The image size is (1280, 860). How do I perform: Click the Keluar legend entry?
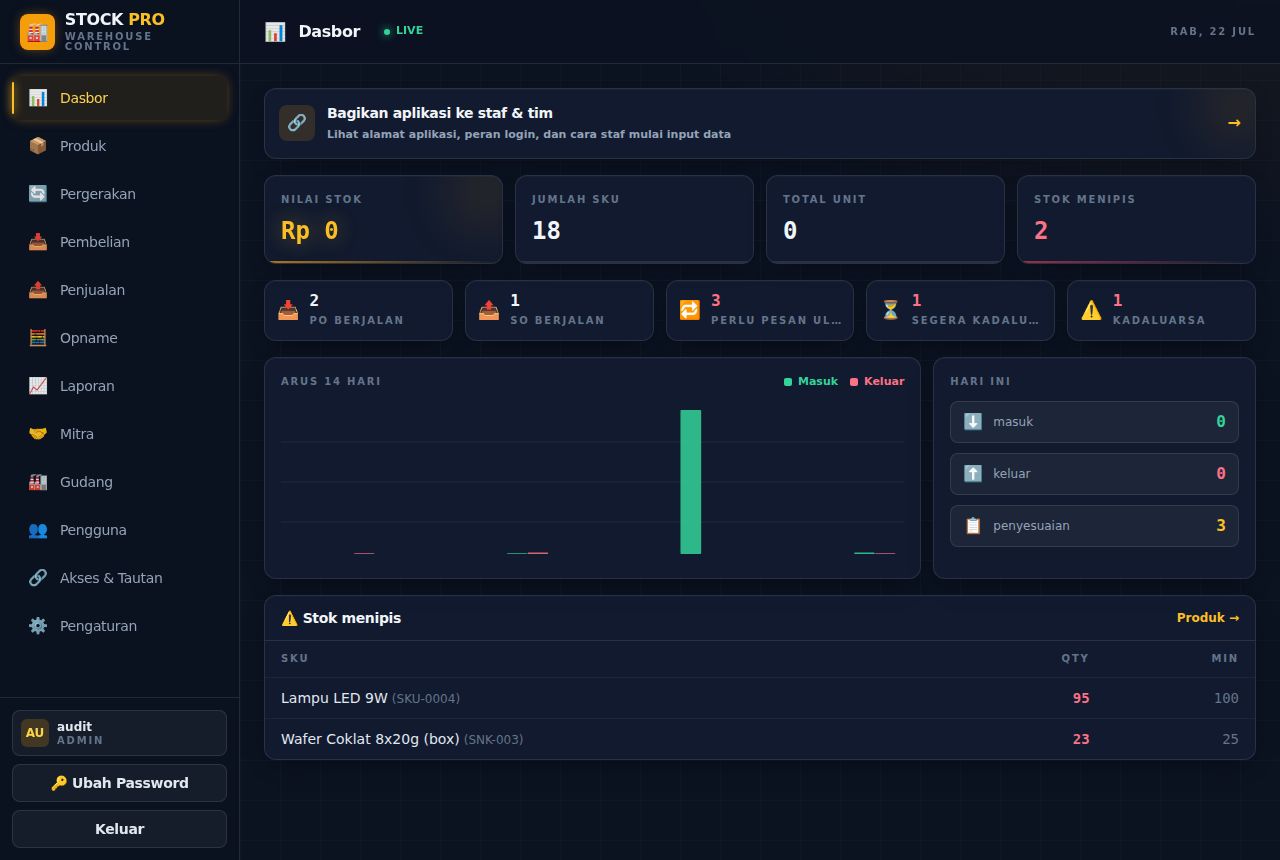pos(877,381)
